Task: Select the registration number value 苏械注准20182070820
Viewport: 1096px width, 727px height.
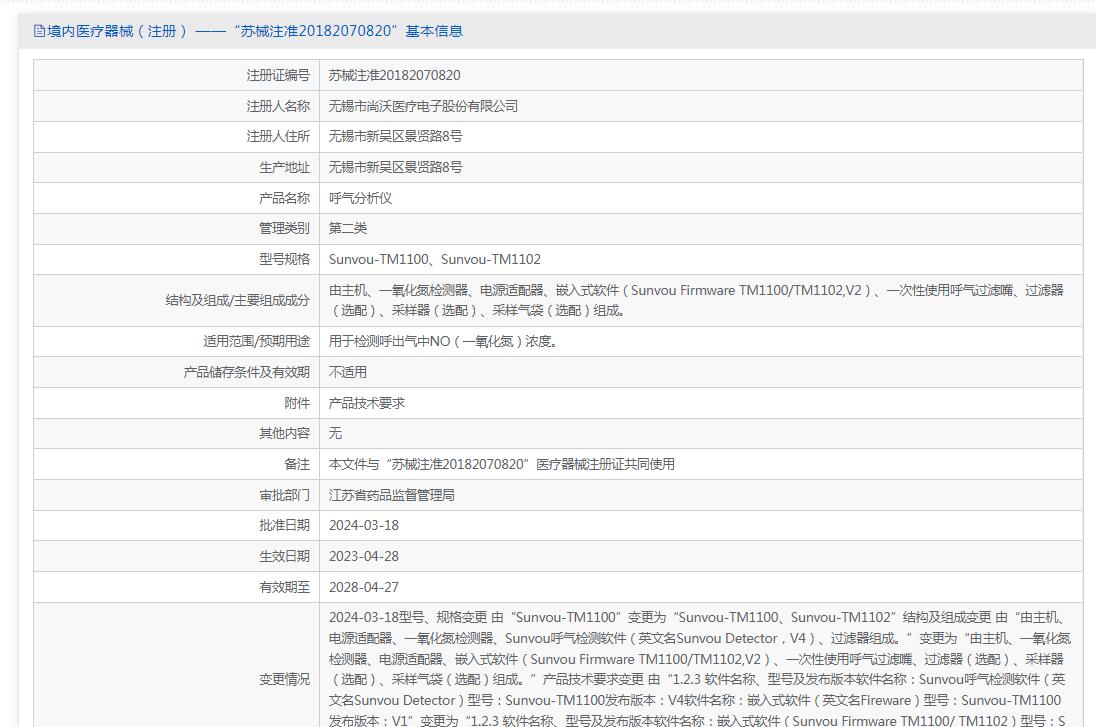Action: pyautogui.click(x=394, y=75)
